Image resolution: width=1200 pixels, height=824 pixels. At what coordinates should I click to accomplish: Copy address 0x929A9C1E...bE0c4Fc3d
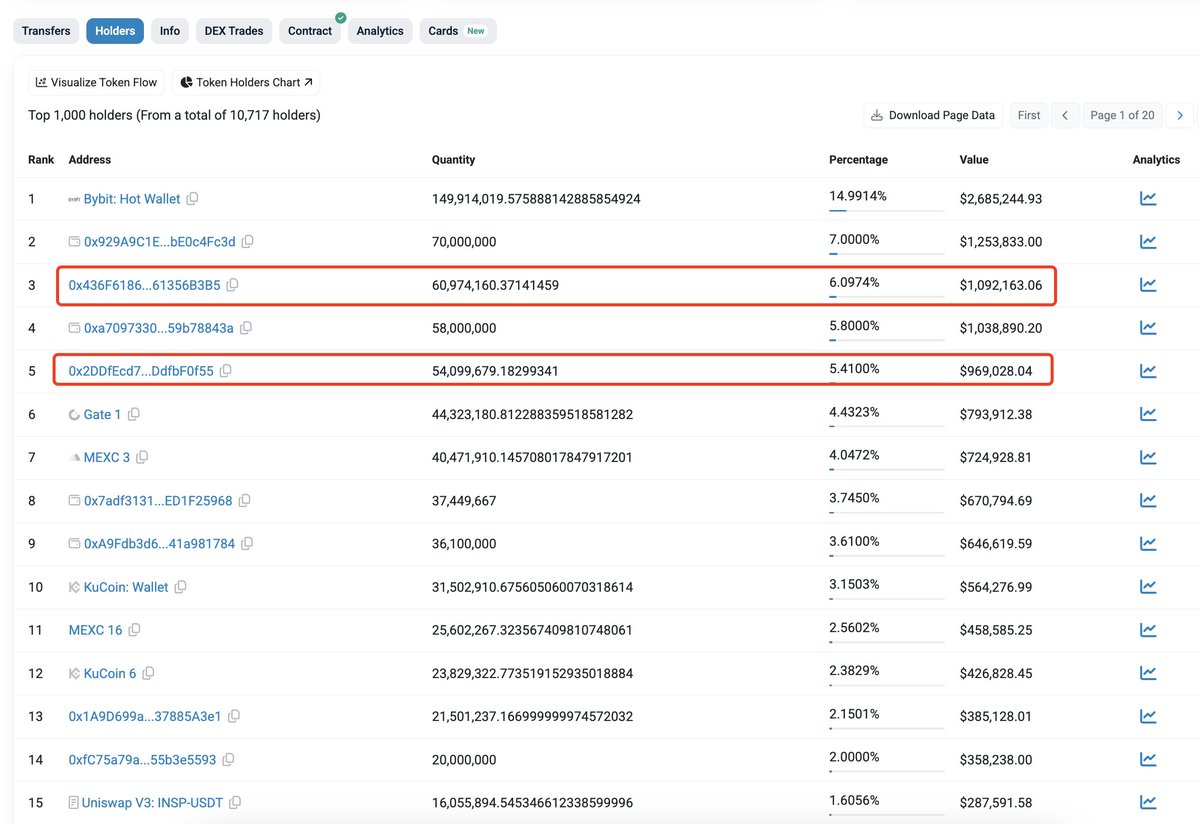[248, 242]
